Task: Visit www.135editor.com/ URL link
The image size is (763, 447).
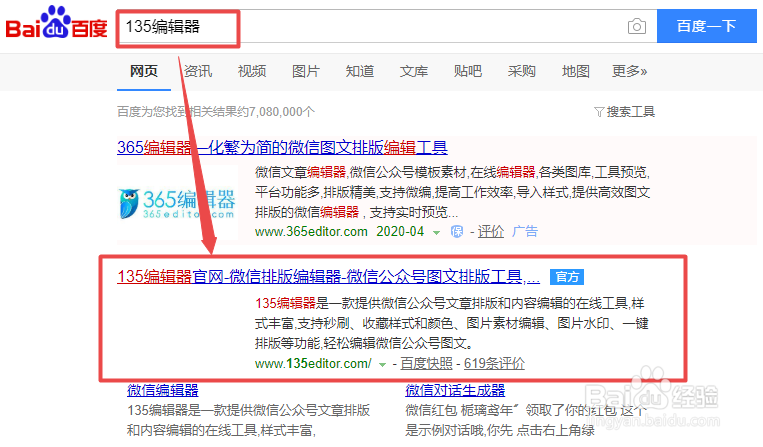Action: (x=313, y=363)
